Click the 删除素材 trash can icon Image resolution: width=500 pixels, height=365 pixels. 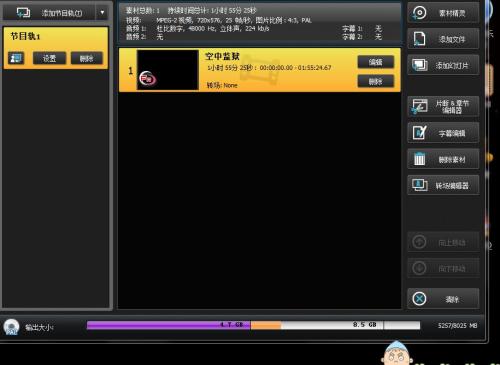(419, 159)
